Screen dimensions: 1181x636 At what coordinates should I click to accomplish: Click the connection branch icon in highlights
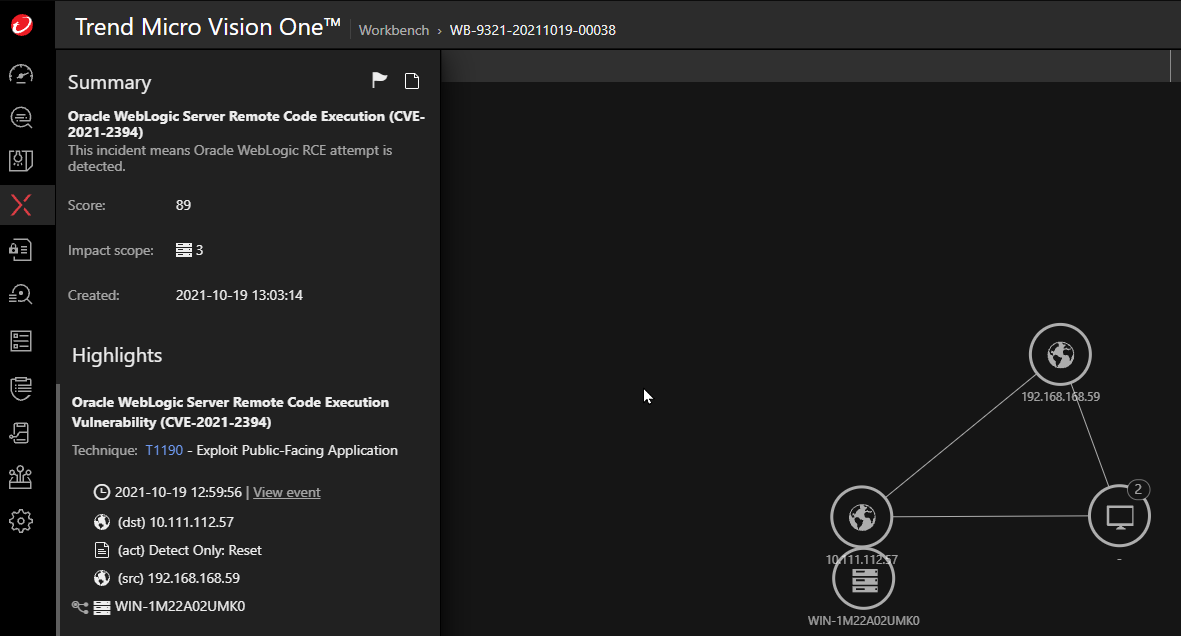point(80,606)
